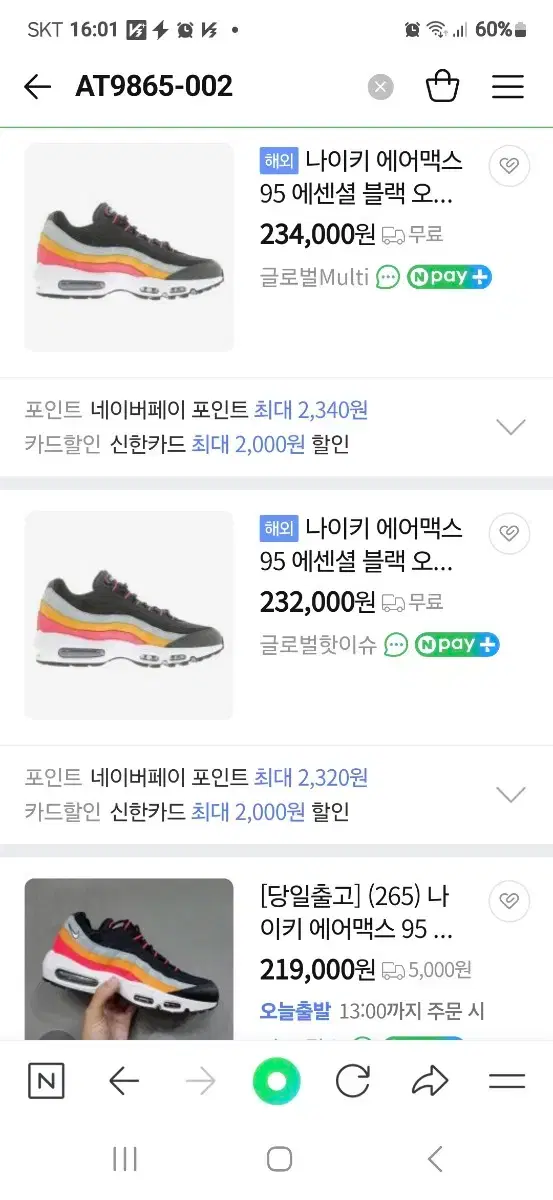
Task: Open talk chat icon next to 글로벌Multi
Action: [388, 277]
